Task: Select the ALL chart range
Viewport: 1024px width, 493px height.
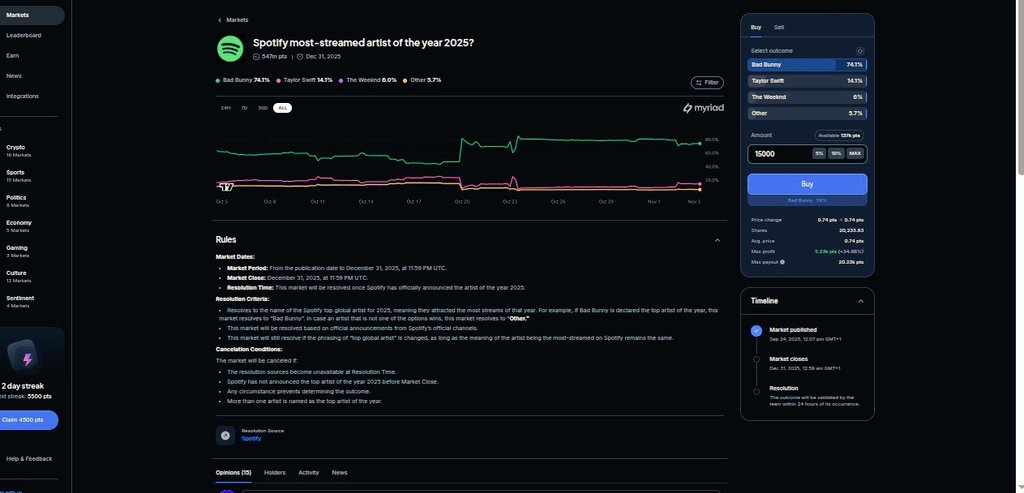Action: pyautogui.click(x=282, y=108)
